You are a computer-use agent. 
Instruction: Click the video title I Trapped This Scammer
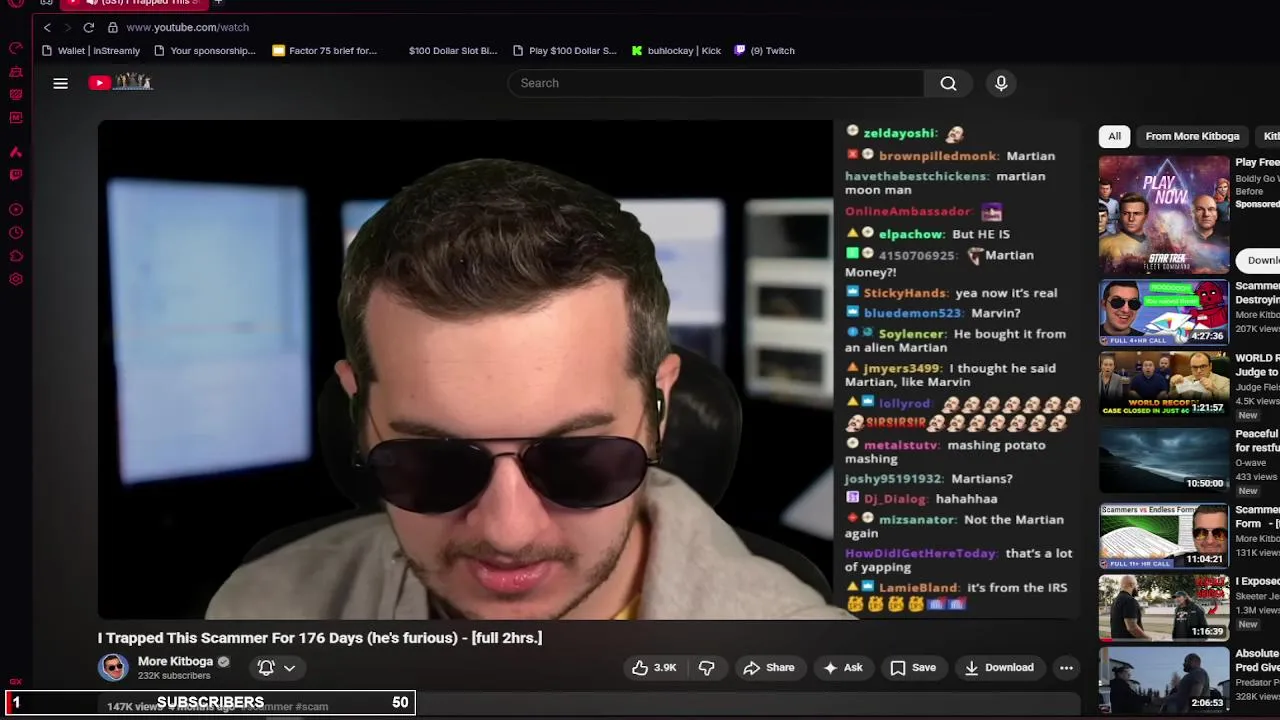pos(320,638)
